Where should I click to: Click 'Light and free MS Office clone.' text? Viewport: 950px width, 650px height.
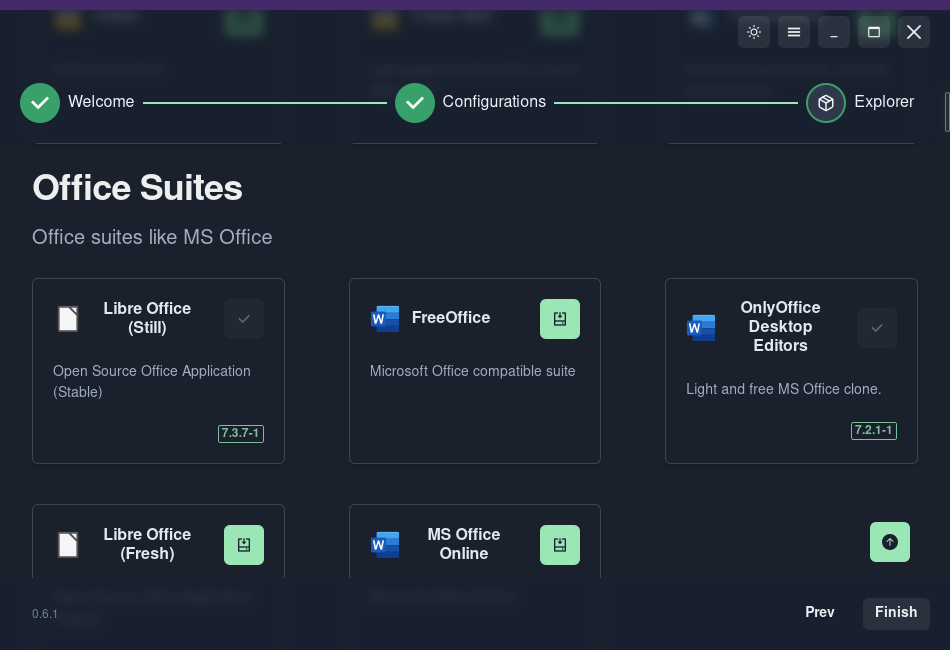(783, 389)
